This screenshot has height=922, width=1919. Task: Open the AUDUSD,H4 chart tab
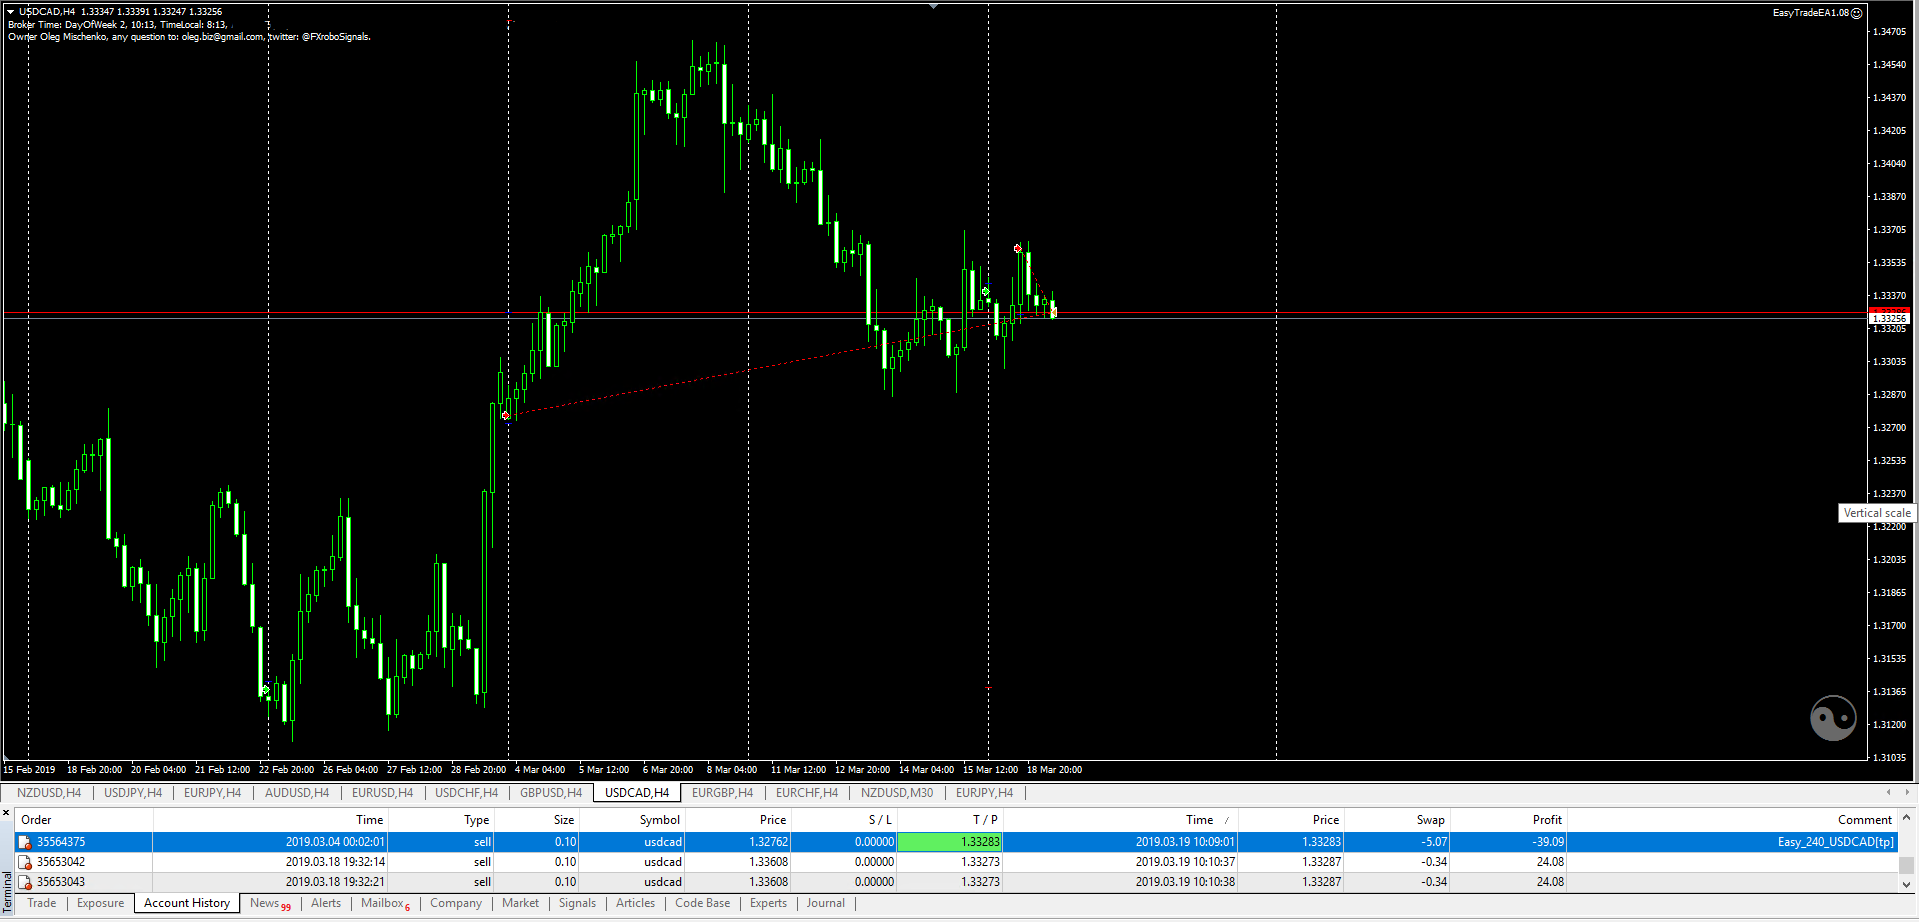point(297,793)
